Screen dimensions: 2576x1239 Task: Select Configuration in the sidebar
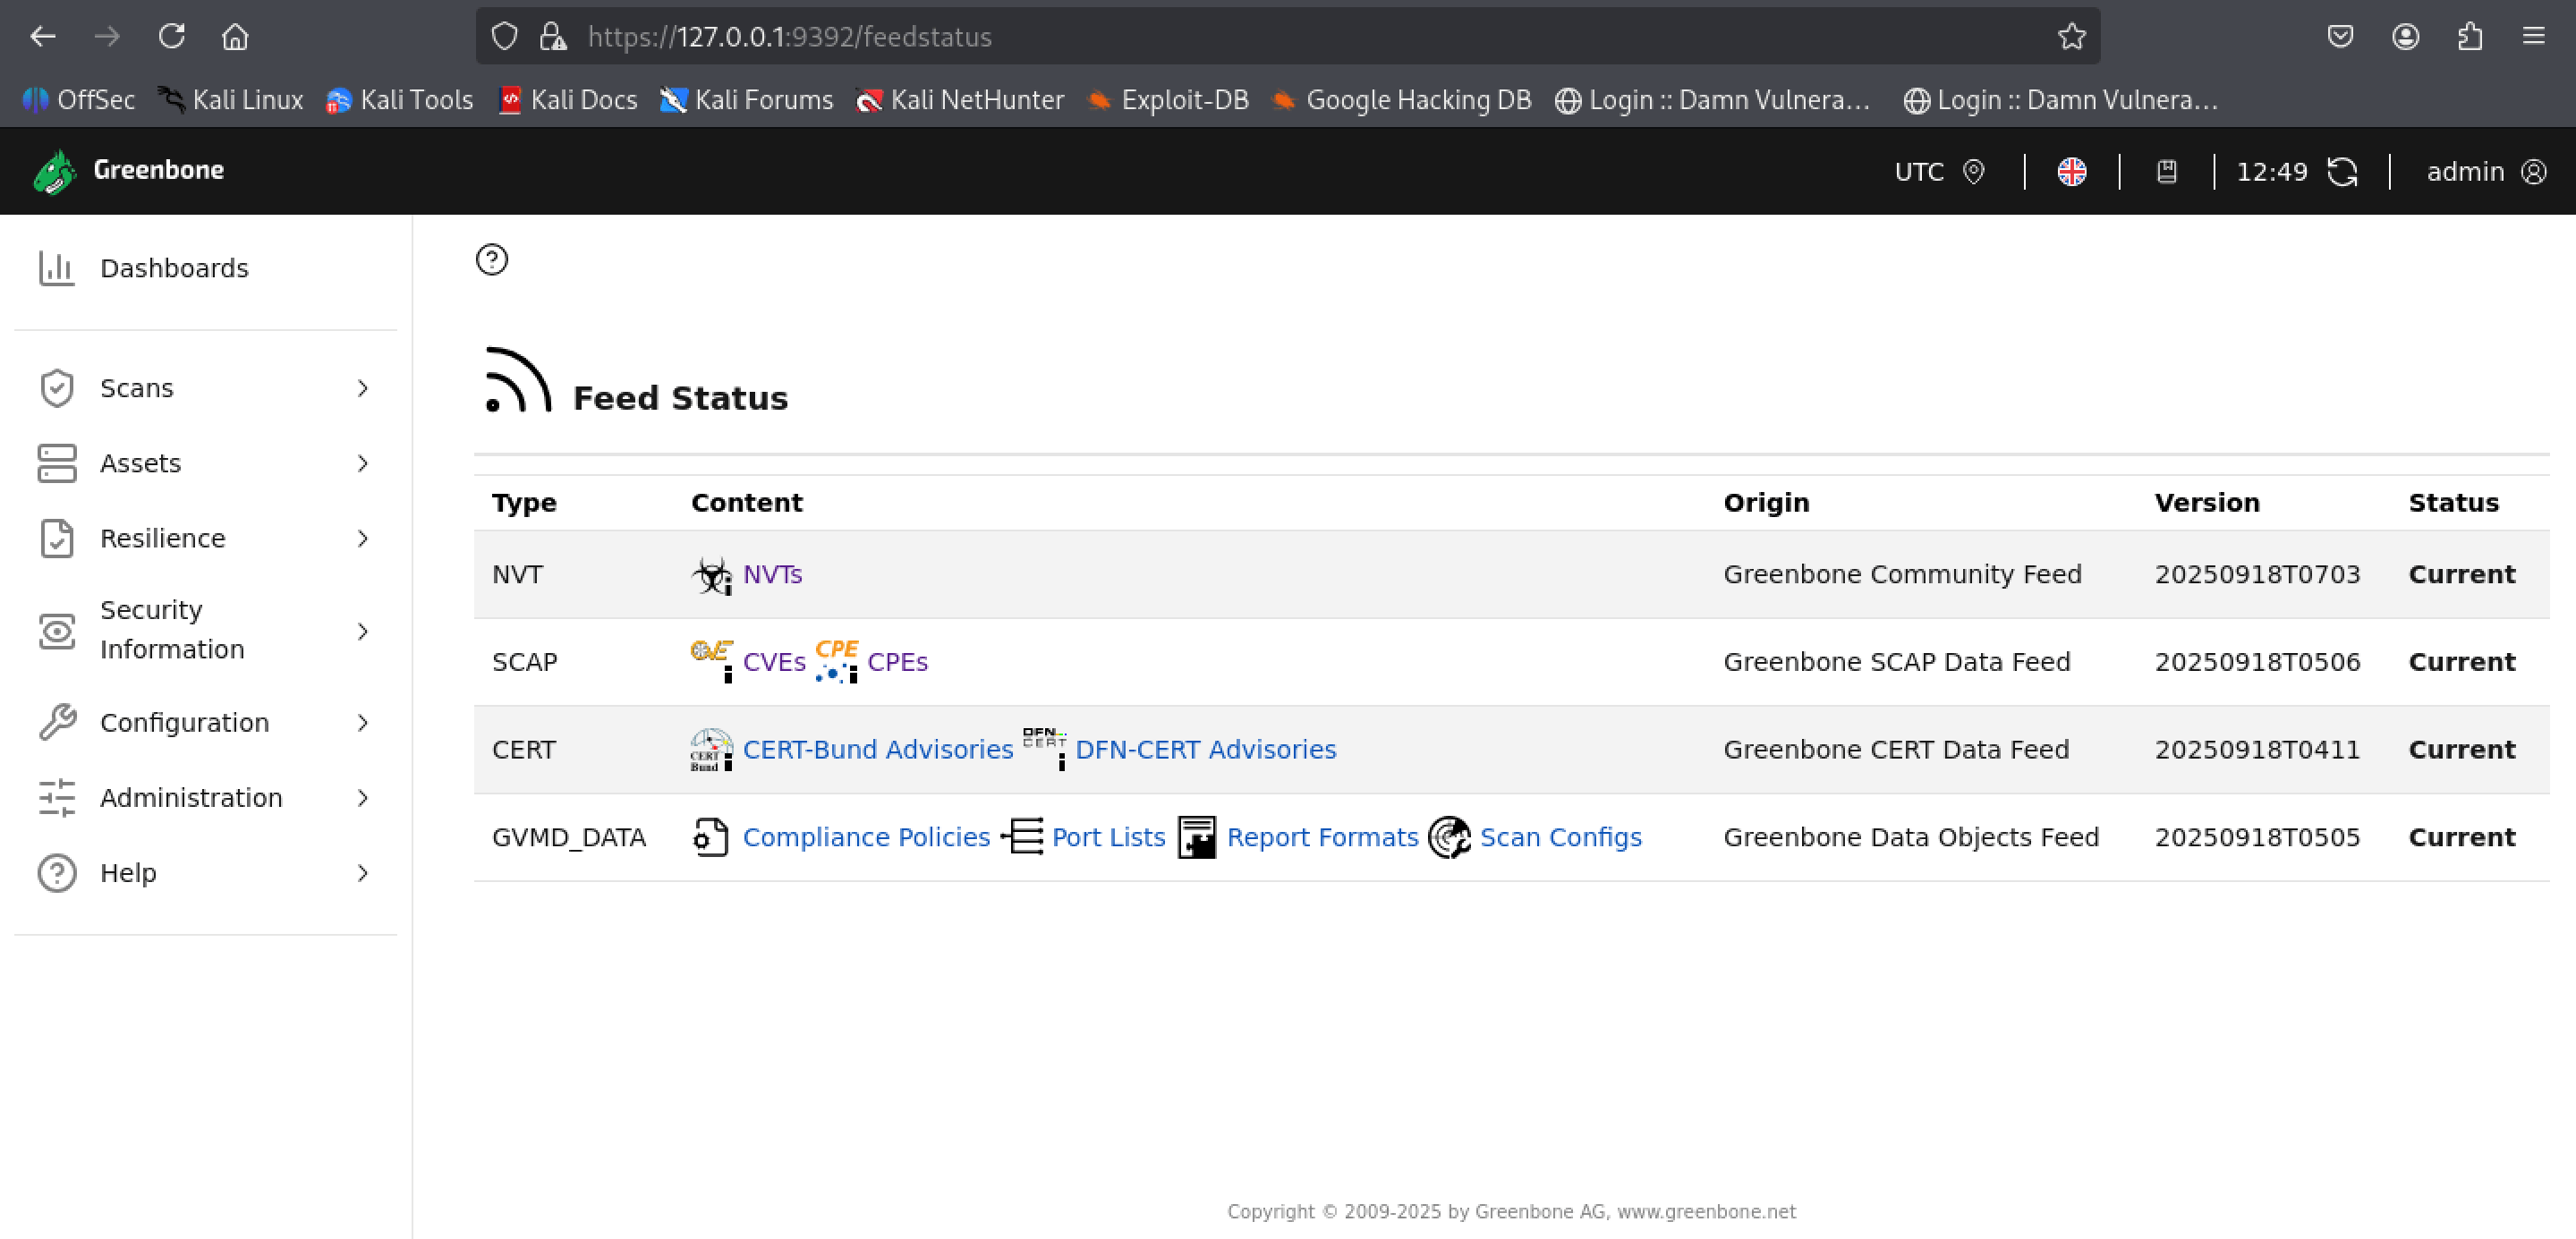click(206, 722)
